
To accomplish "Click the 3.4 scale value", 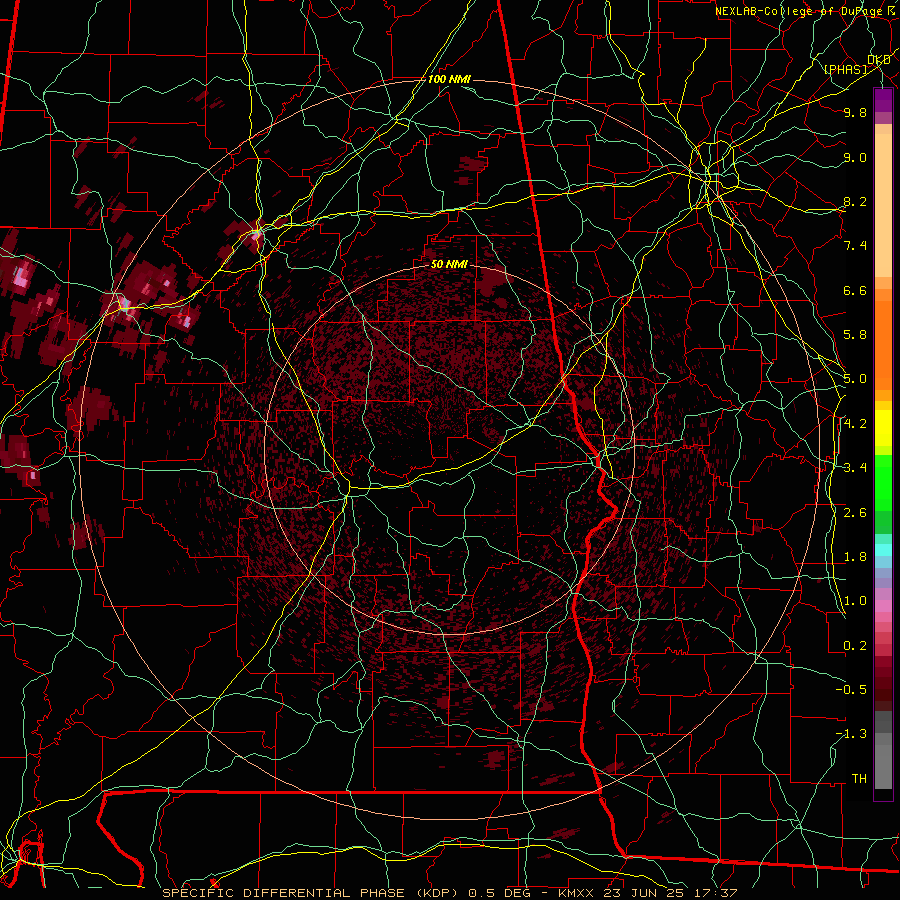I will (x=855, y=468).
